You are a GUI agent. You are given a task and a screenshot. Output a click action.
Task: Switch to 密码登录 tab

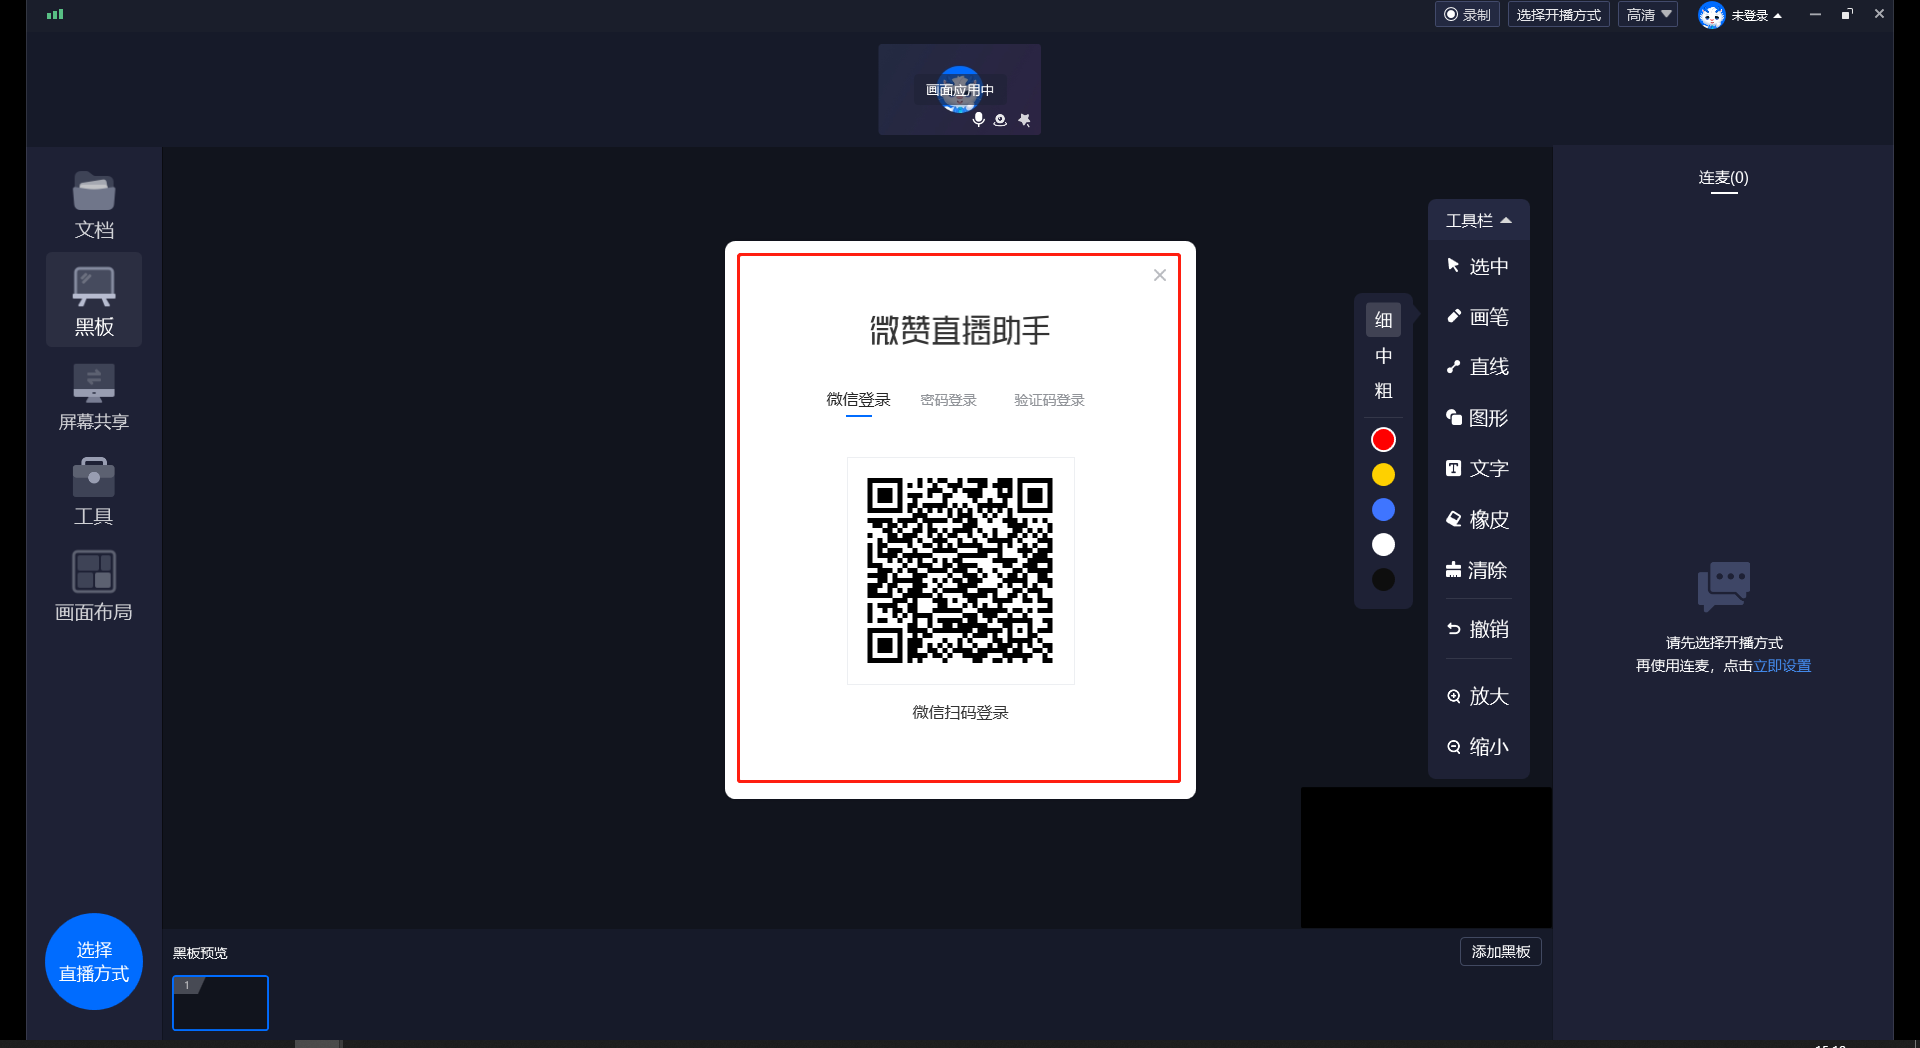(x=948, y=400)
